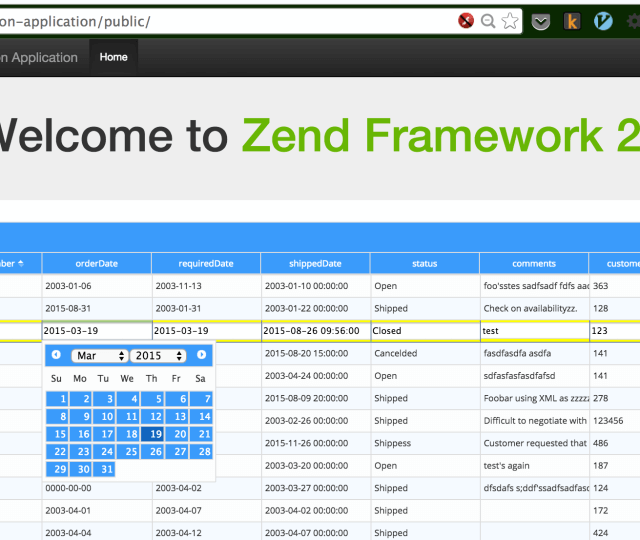The image size is (640, 540).
Task: Open the 2015 year dropdown
Action: [158, 356]
